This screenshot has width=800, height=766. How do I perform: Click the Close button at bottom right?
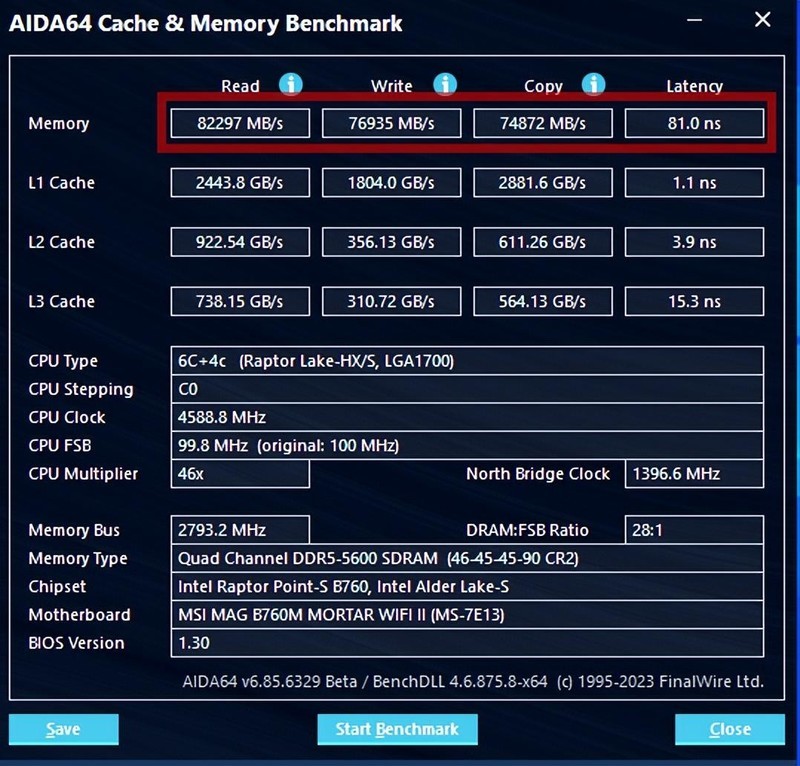pyautogui.click(x=729, y=729)
